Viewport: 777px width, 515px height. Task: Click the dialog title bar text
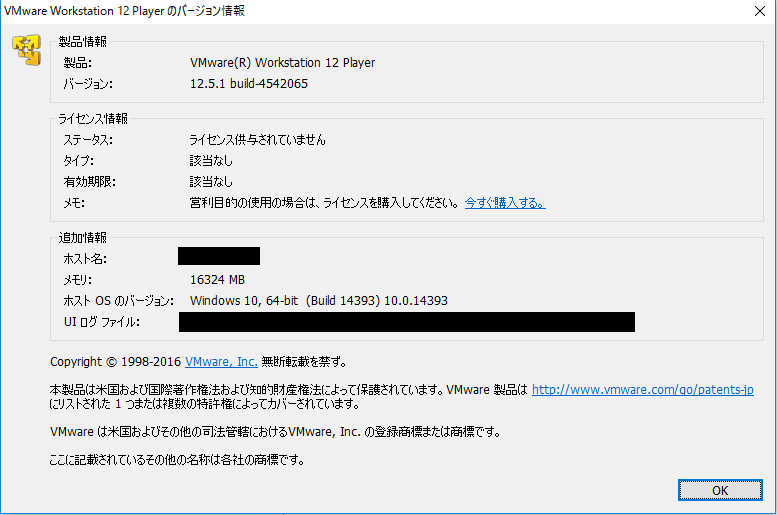pyautogui.click(x=124, y=11)
